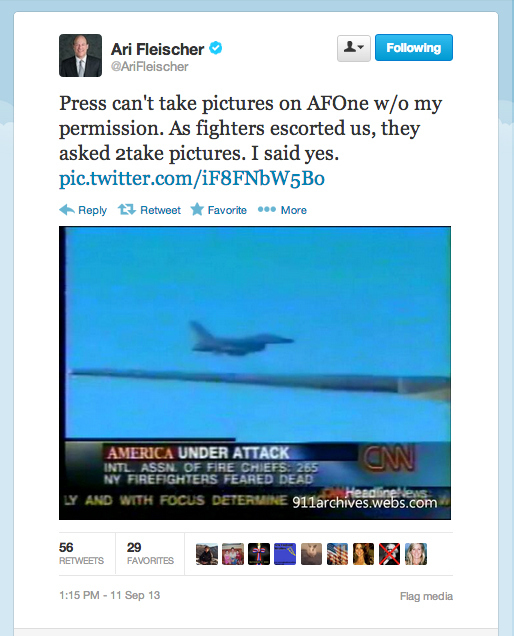Click the red-crossed avatar icon
This screenshot has height=636, width=514.
coord(389,554)
